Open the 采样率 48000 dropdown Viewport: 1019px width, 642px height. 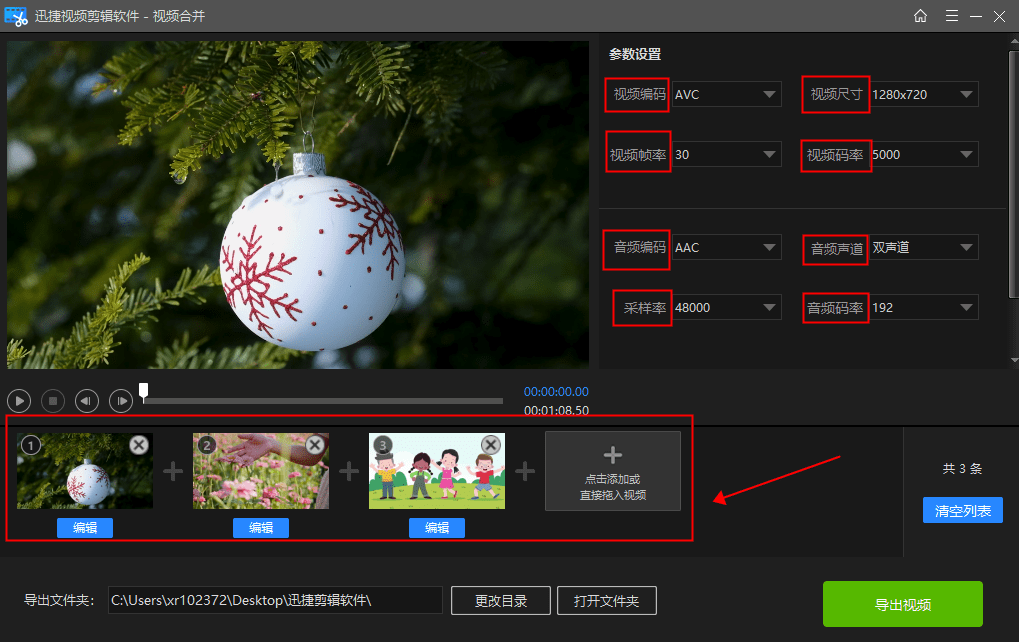coord(727,307)
